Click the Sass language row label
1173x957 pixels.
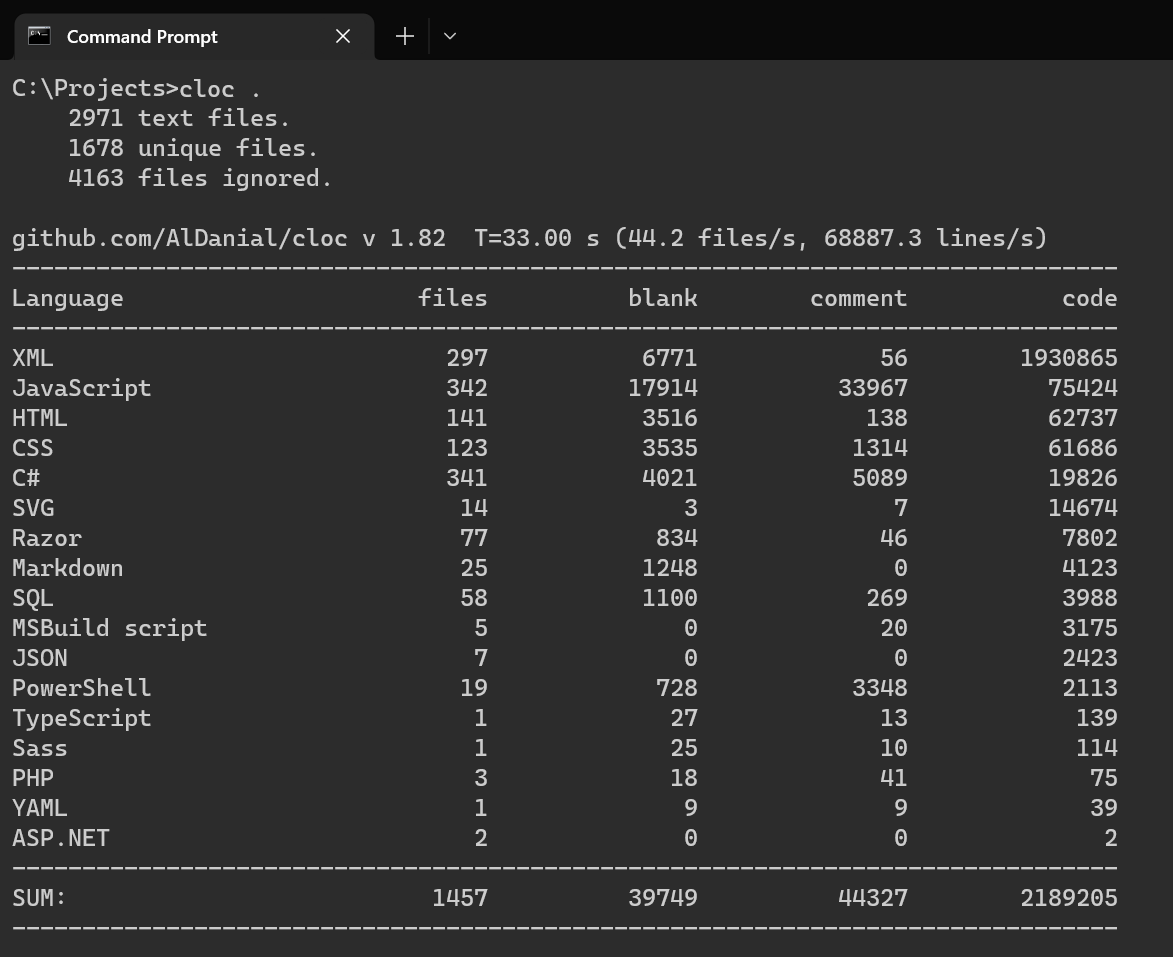tap(40, 747)
